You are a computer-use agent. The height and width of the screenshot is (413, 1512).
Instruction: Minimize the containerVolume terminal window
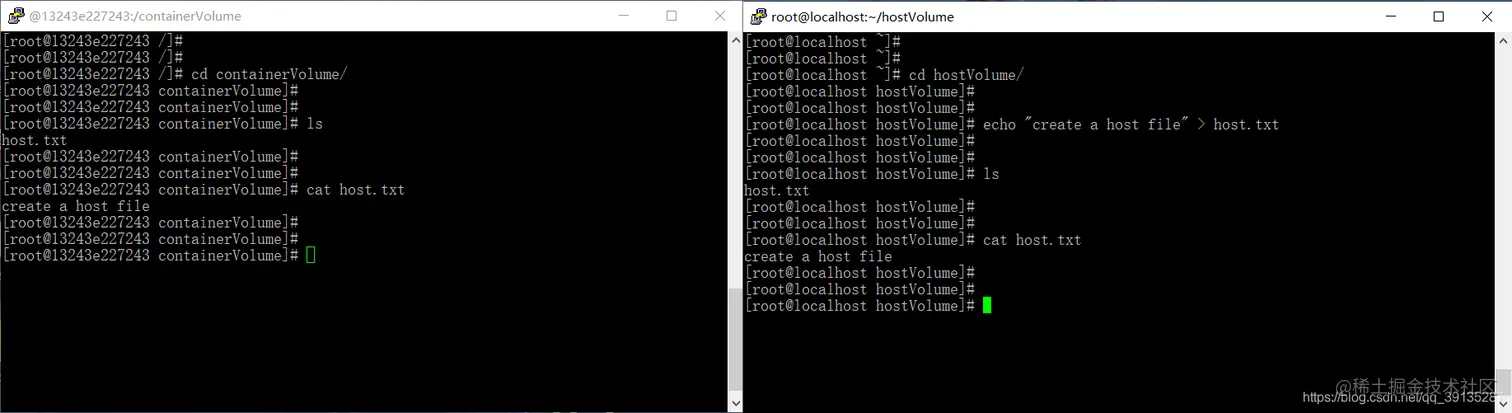623,16
